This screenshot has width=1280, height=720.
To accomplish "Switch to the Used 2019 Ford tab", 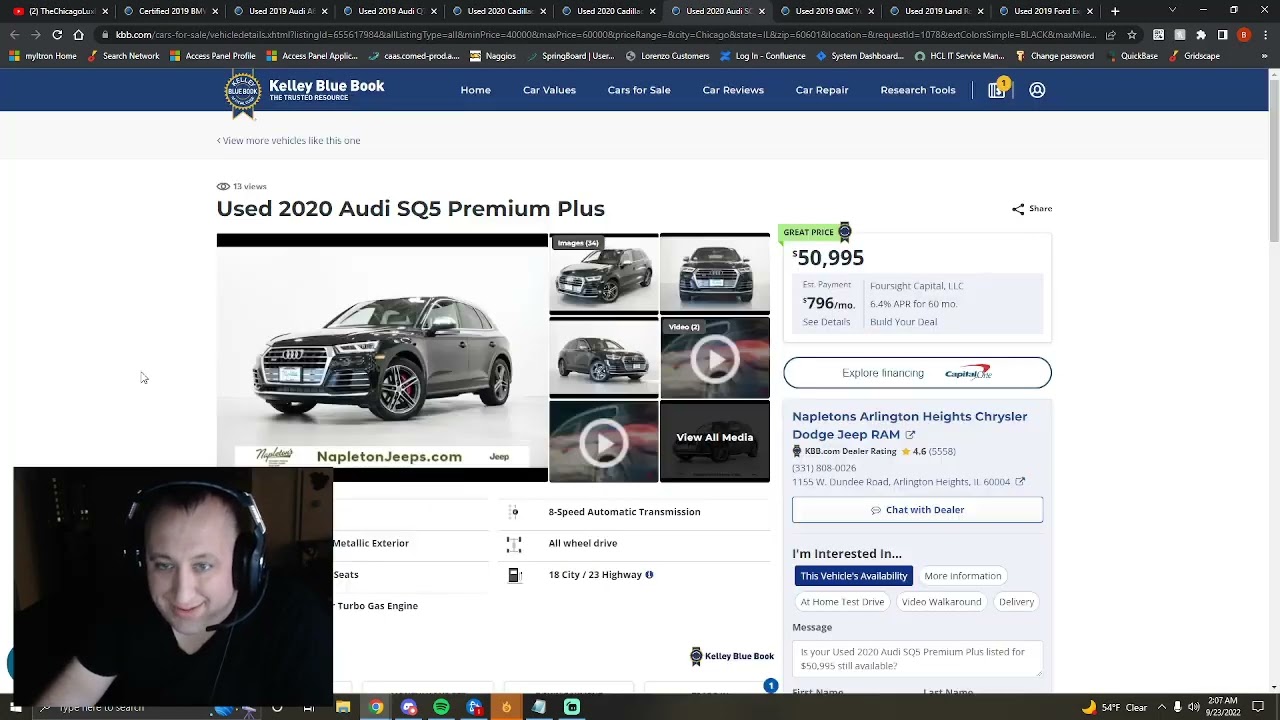I will coord(1046,11).
